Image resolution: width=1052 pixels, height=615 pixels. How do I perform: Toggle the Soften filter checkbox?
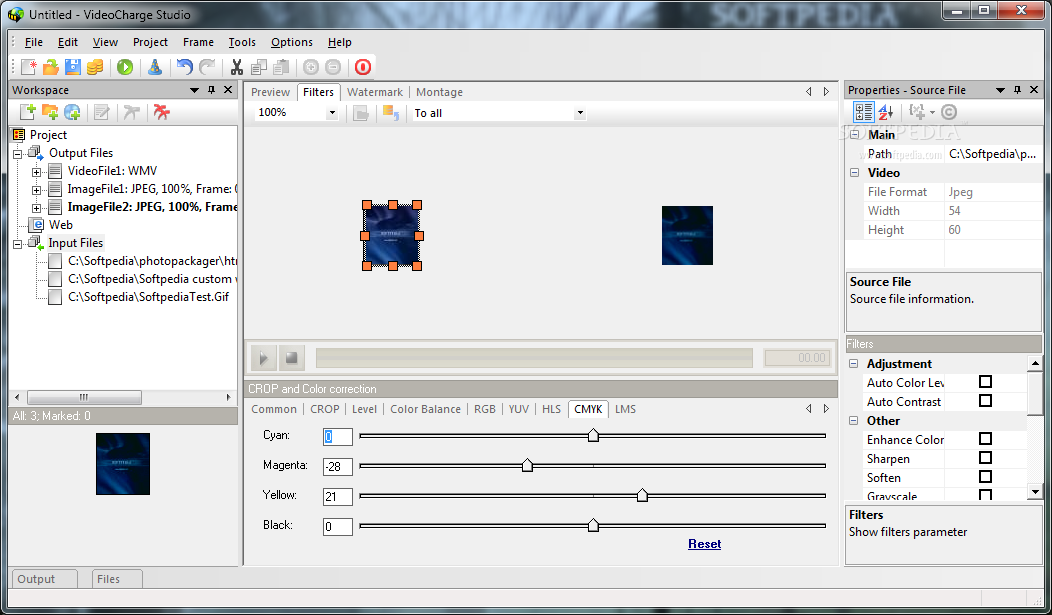985,477
